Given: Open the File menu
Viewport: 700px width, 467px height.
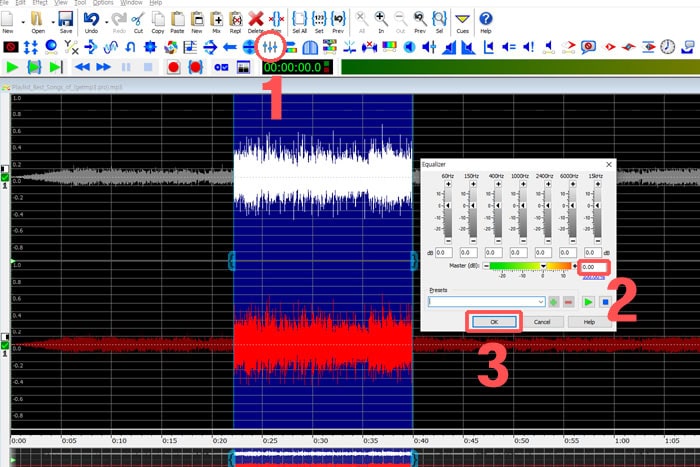Looking at the screenshot, I should 4,3.
